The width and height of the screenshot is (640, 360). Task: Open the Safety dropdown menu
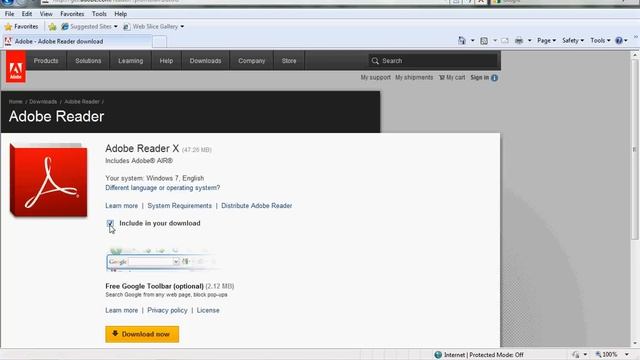pos(573,40)
